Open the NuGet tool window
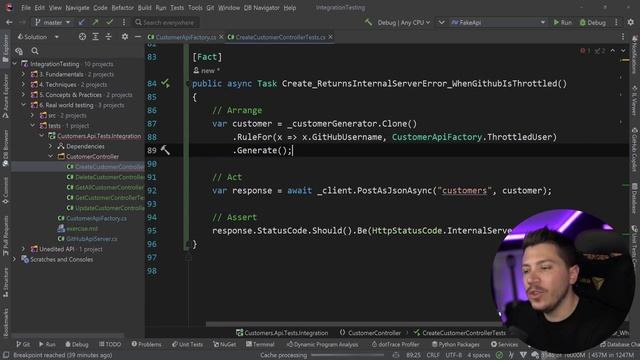The width and height of the screenshot is (640, 360). tap(224, 344)
